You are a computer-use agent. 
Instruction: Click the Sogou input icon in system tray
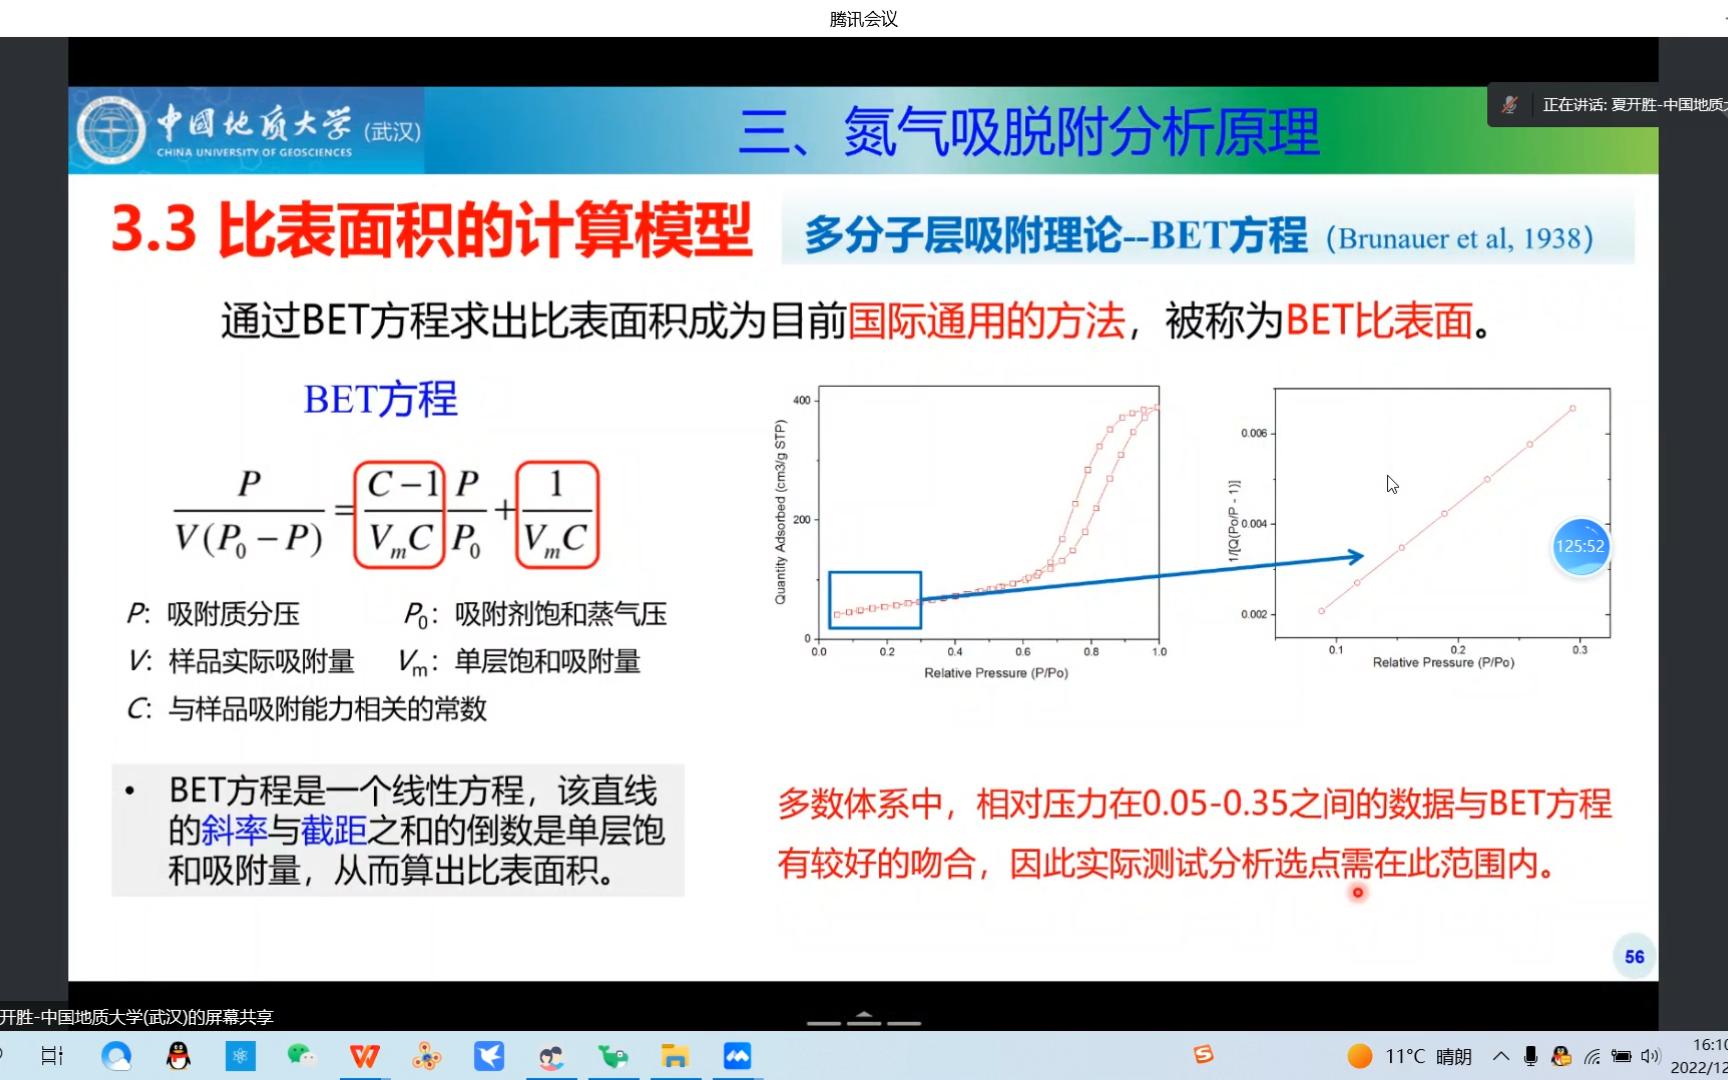coord(1204,1055)
